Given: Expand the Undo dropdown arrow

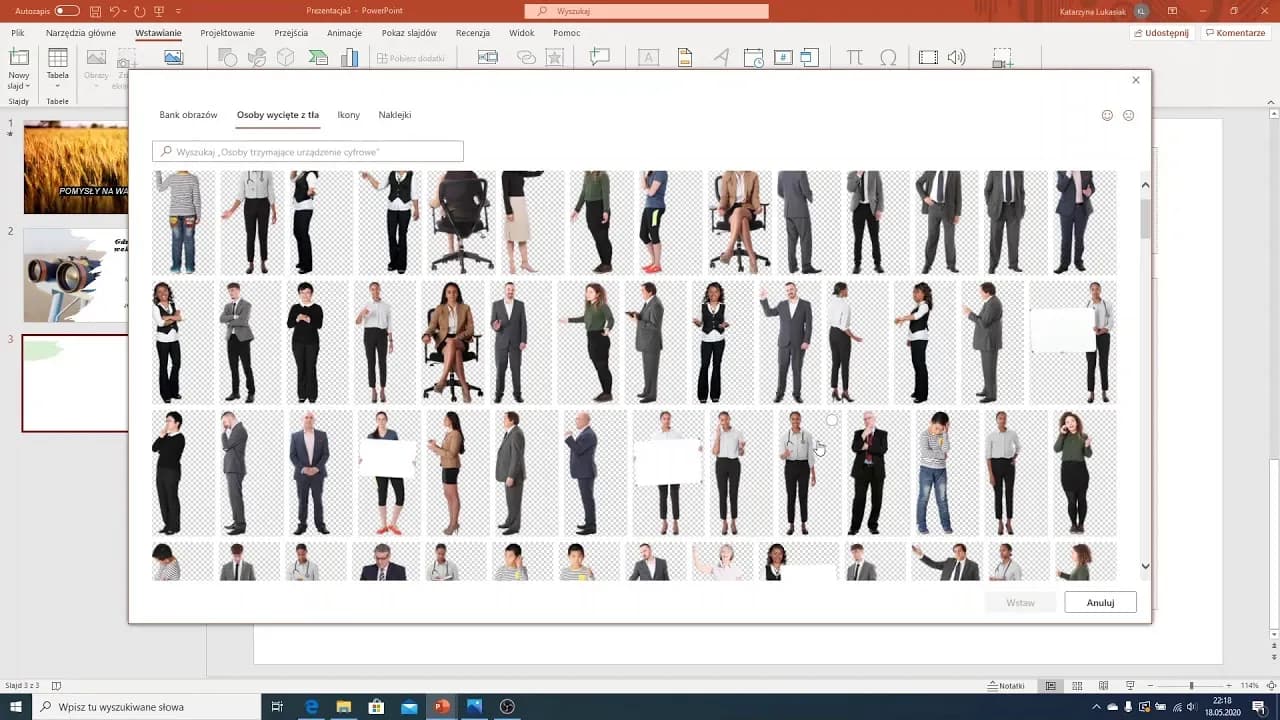Looking at the screenshot, I should click(127, 11).
